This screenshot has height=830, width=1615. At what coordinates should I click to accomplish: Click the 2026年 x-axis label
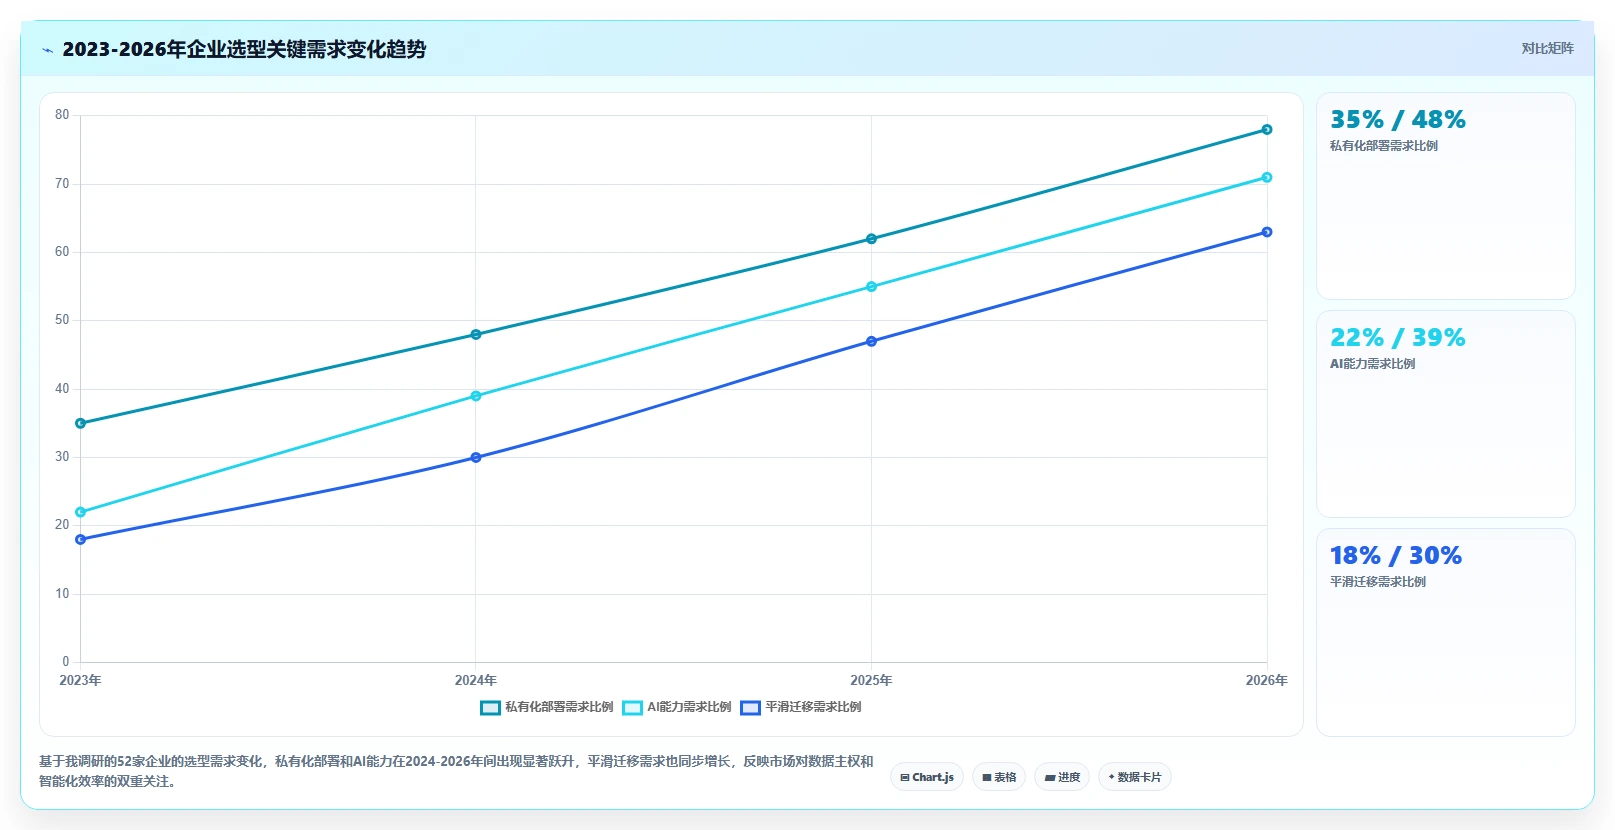[x=1266, y=680]
